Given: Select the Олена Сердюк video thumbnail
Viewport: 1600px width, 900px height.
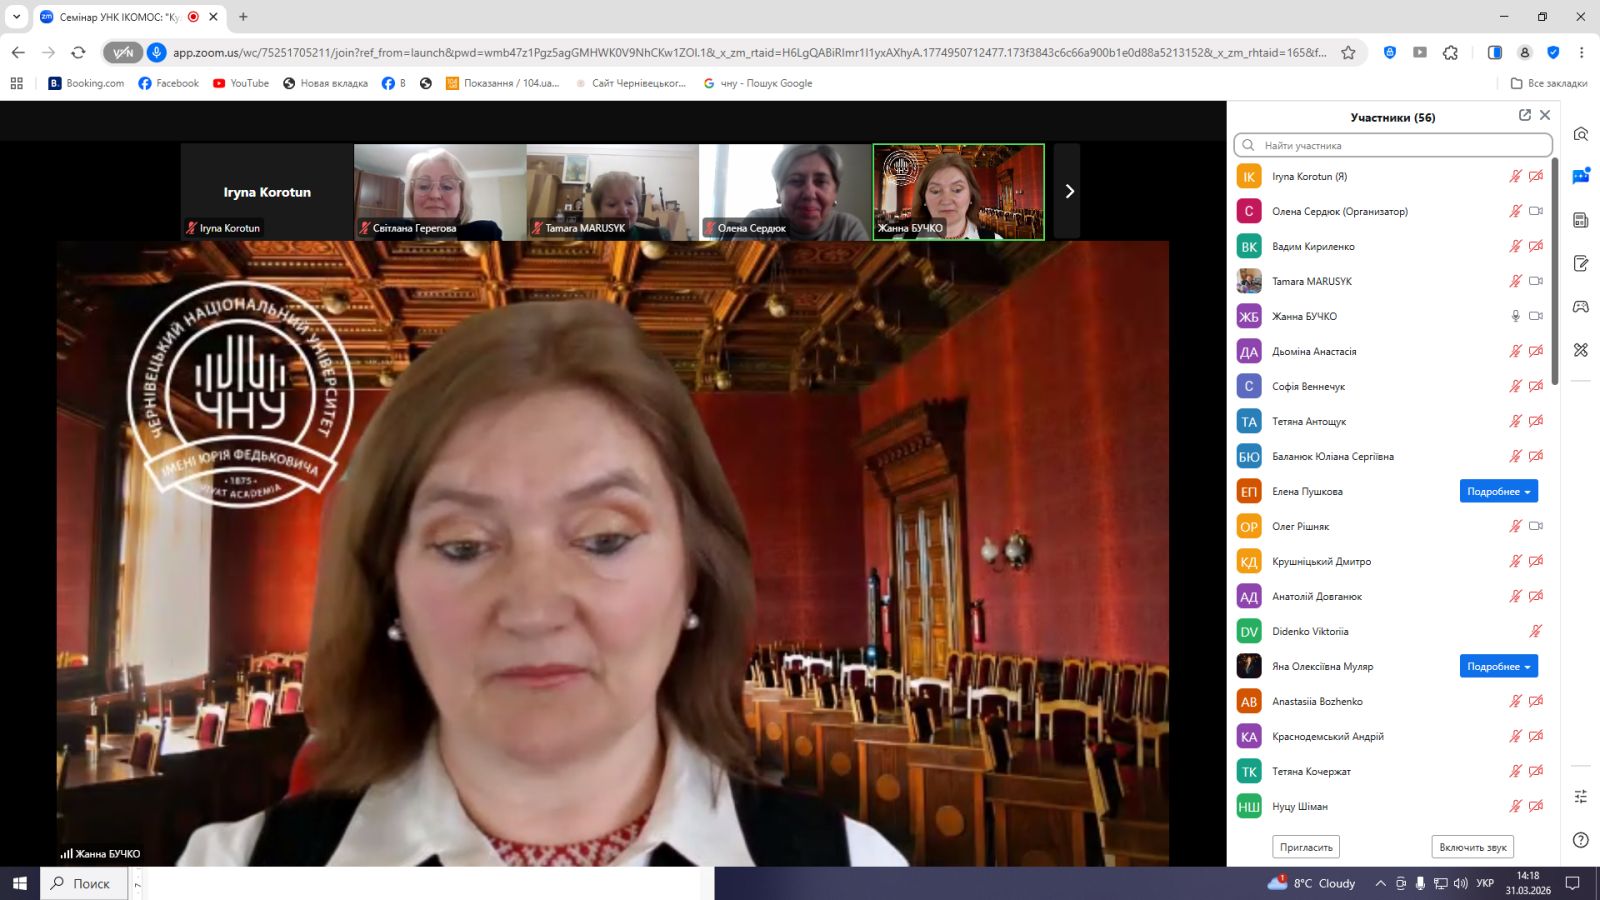Looking at the screenshot, I should [785, 192].
